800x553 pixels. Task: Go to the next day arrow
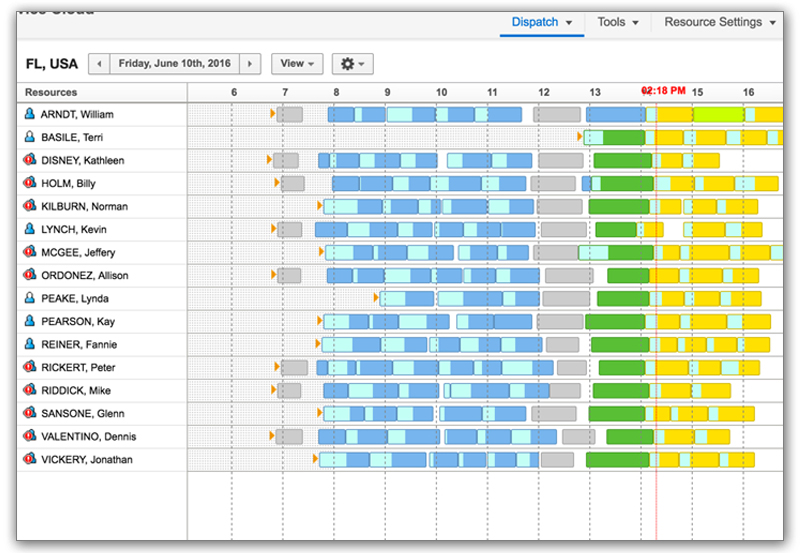click(x=250, y=64)
